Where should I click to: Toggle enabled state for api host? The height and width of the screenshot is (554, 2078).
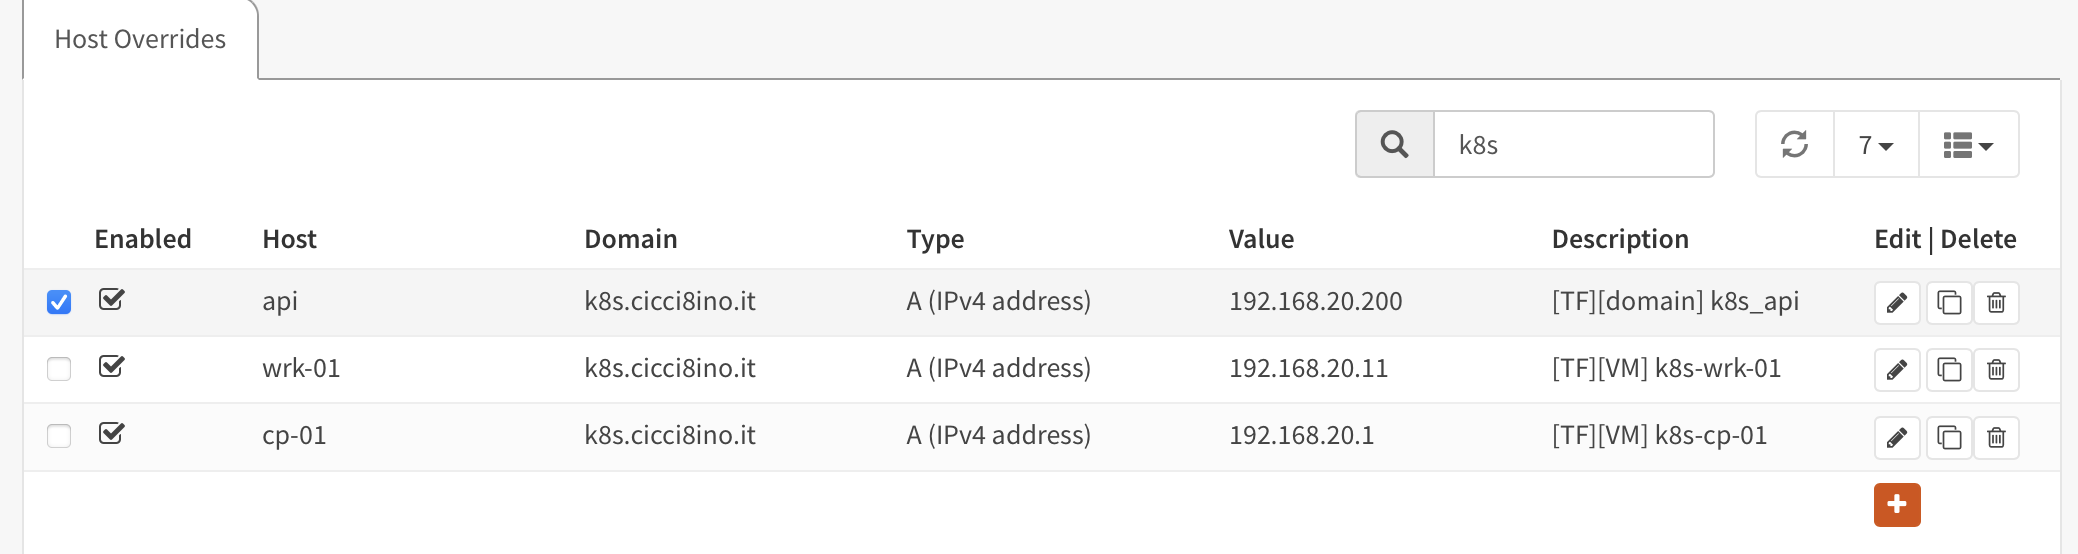pyautogui.click(x=111, y=299)
